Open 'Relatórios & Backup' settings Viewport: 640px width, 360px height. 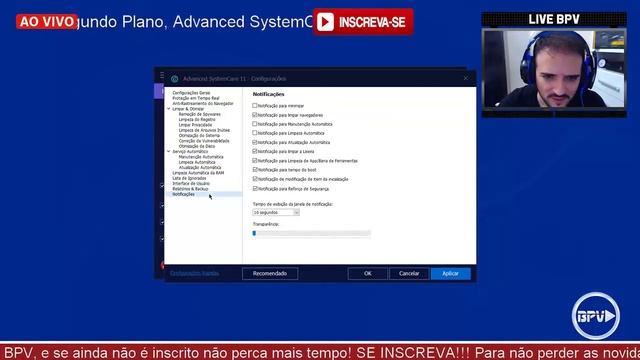click(x=190, y=189)
